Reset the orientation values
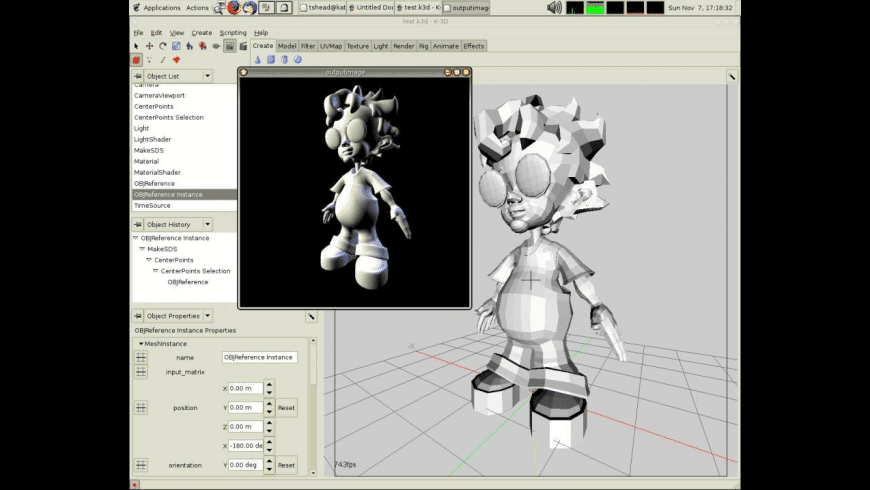 point(286,465)
